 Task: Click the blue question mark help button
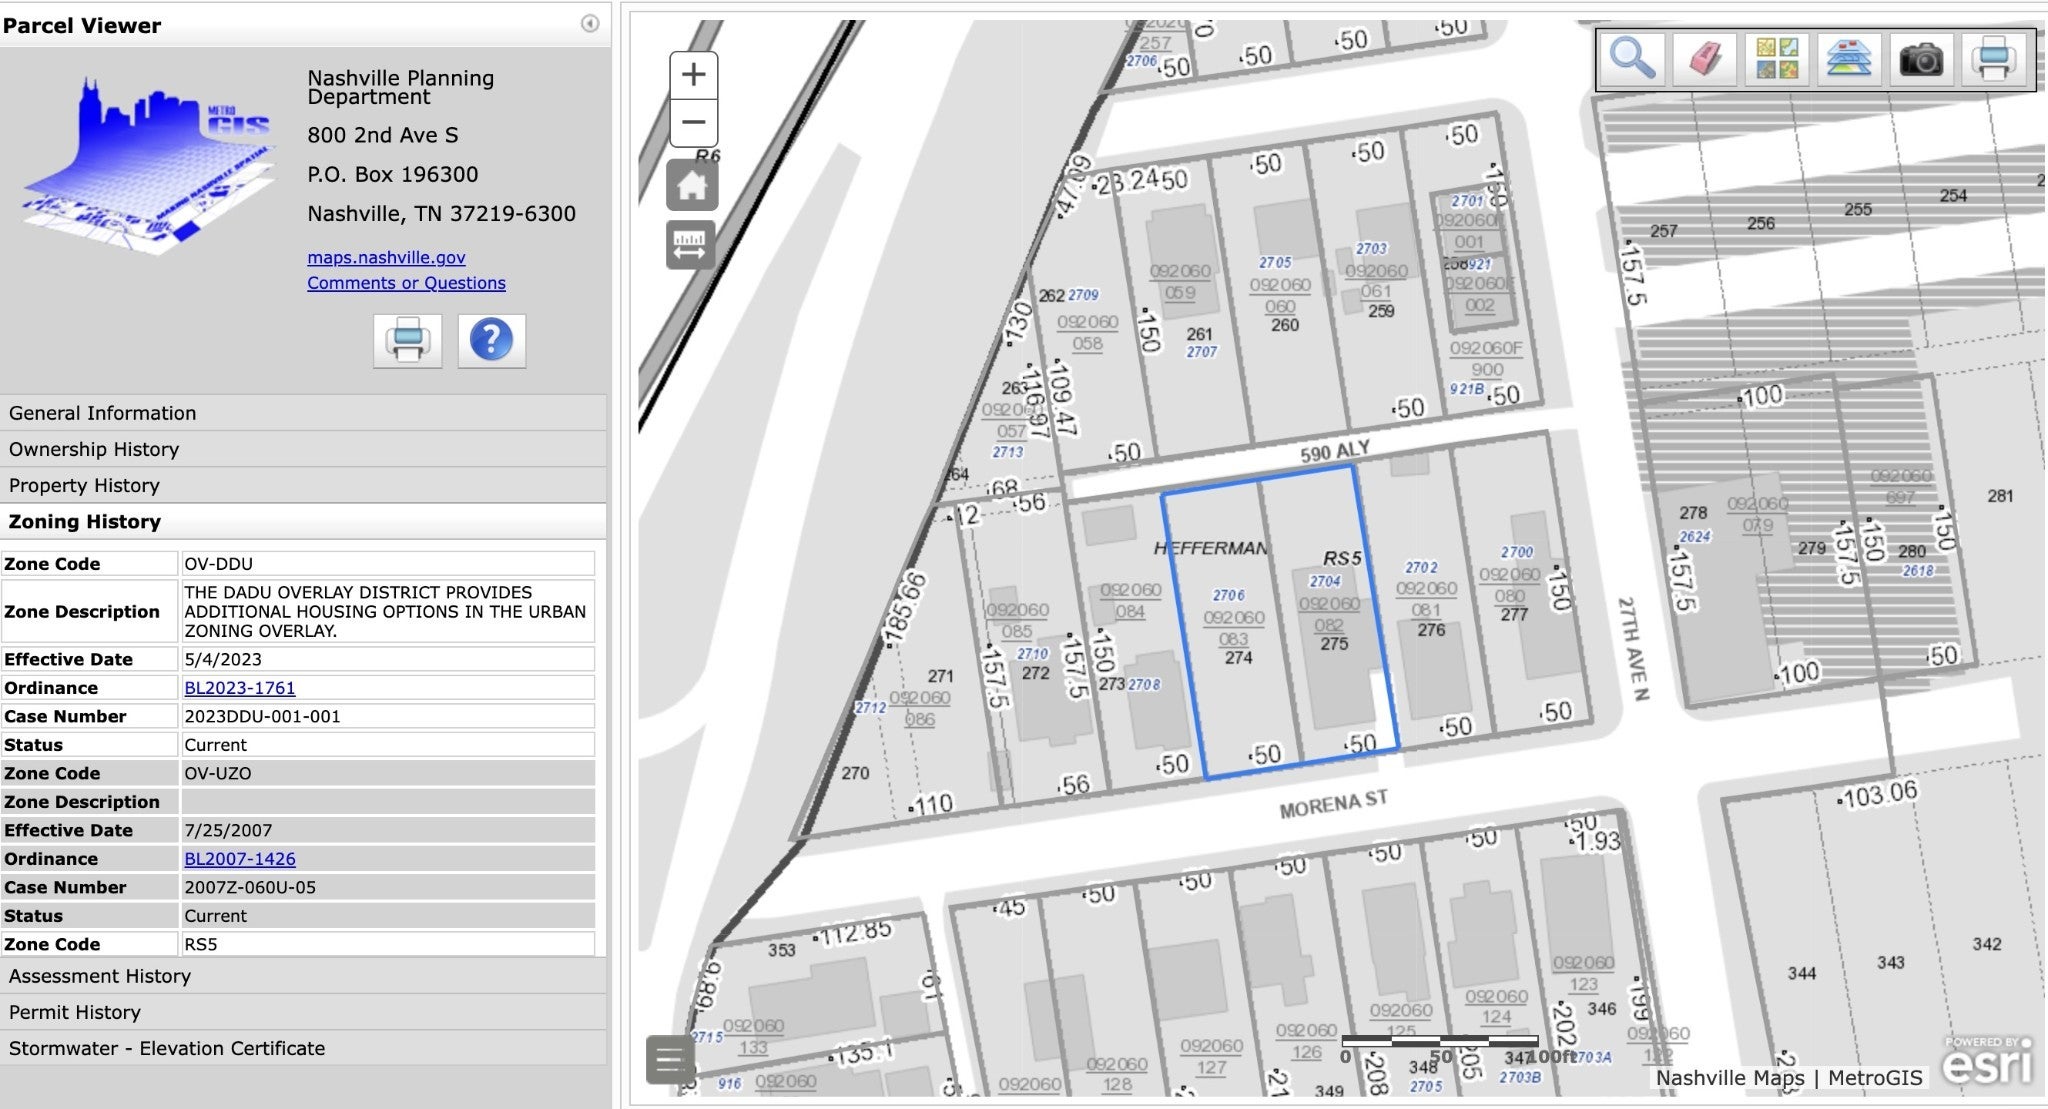(x=491, y=340)
